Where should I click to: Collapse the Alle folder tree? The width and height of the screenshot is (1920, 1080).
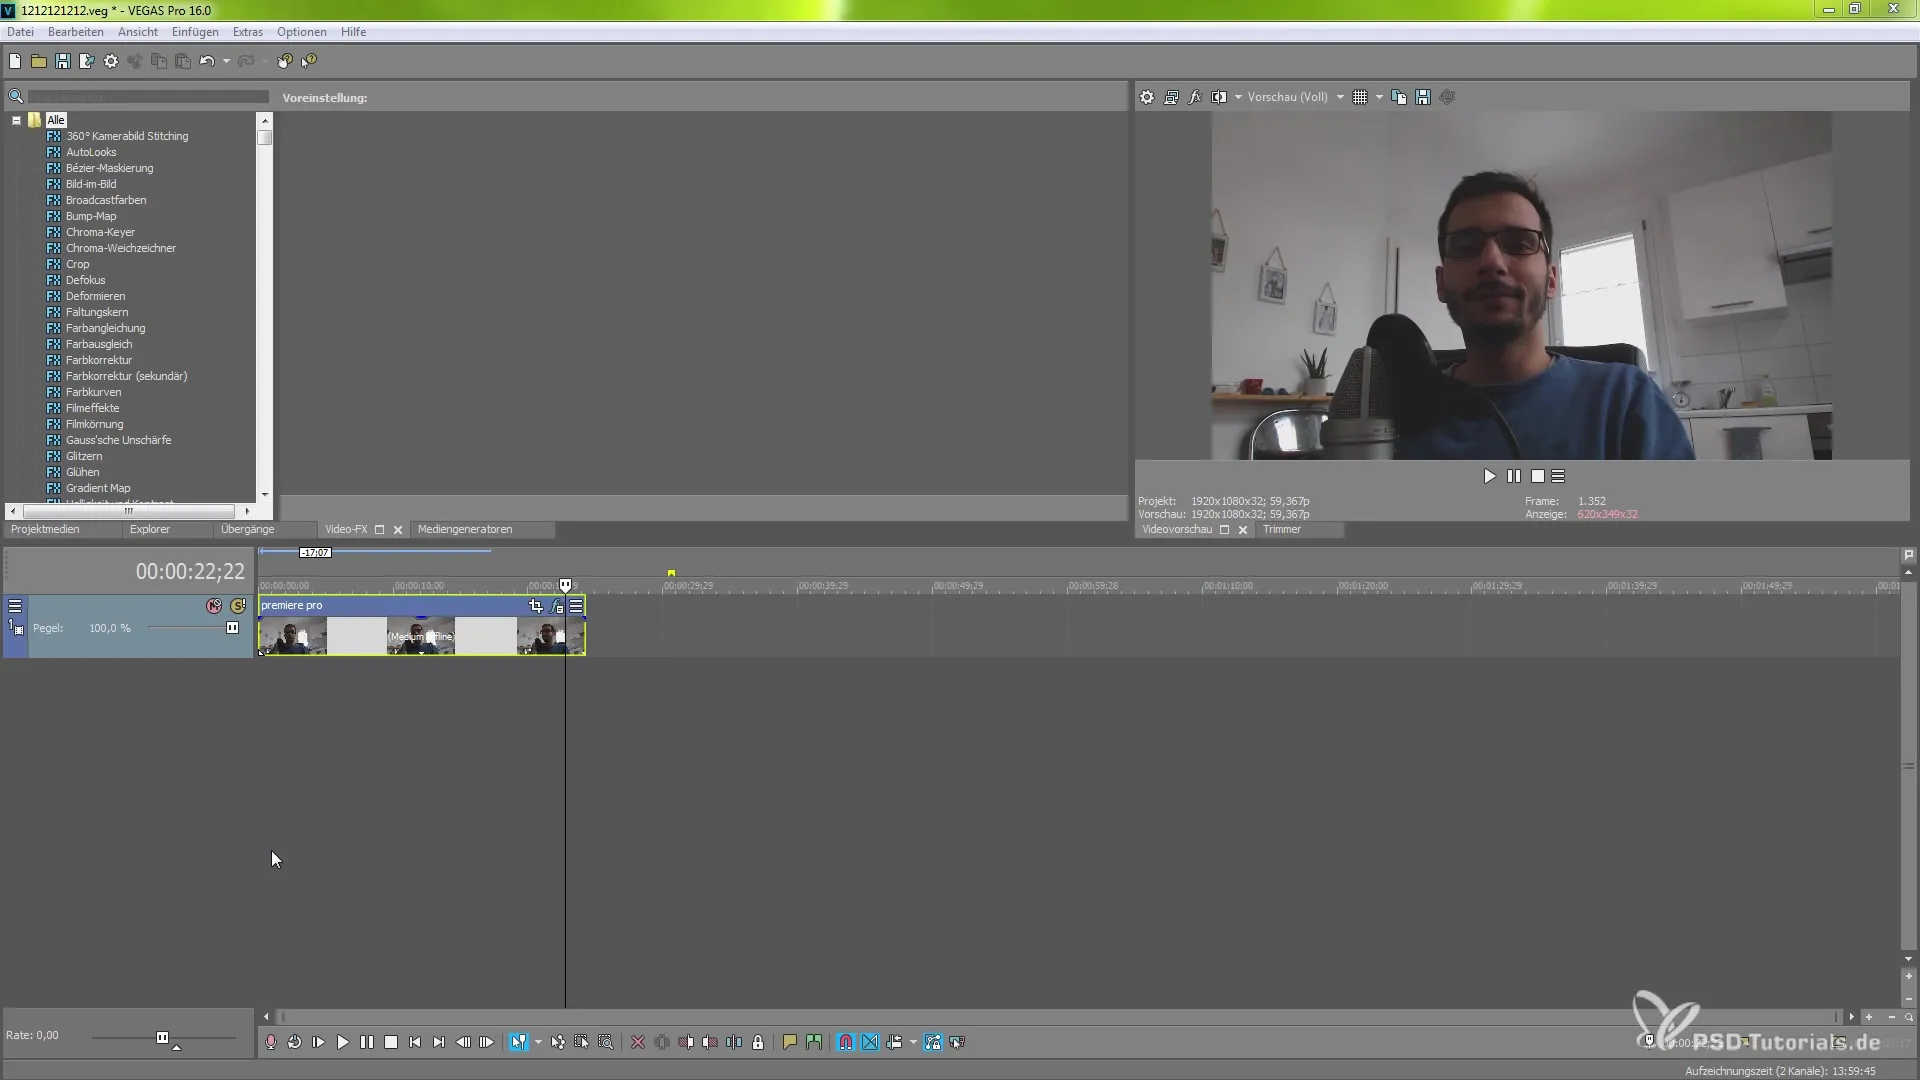17,120
